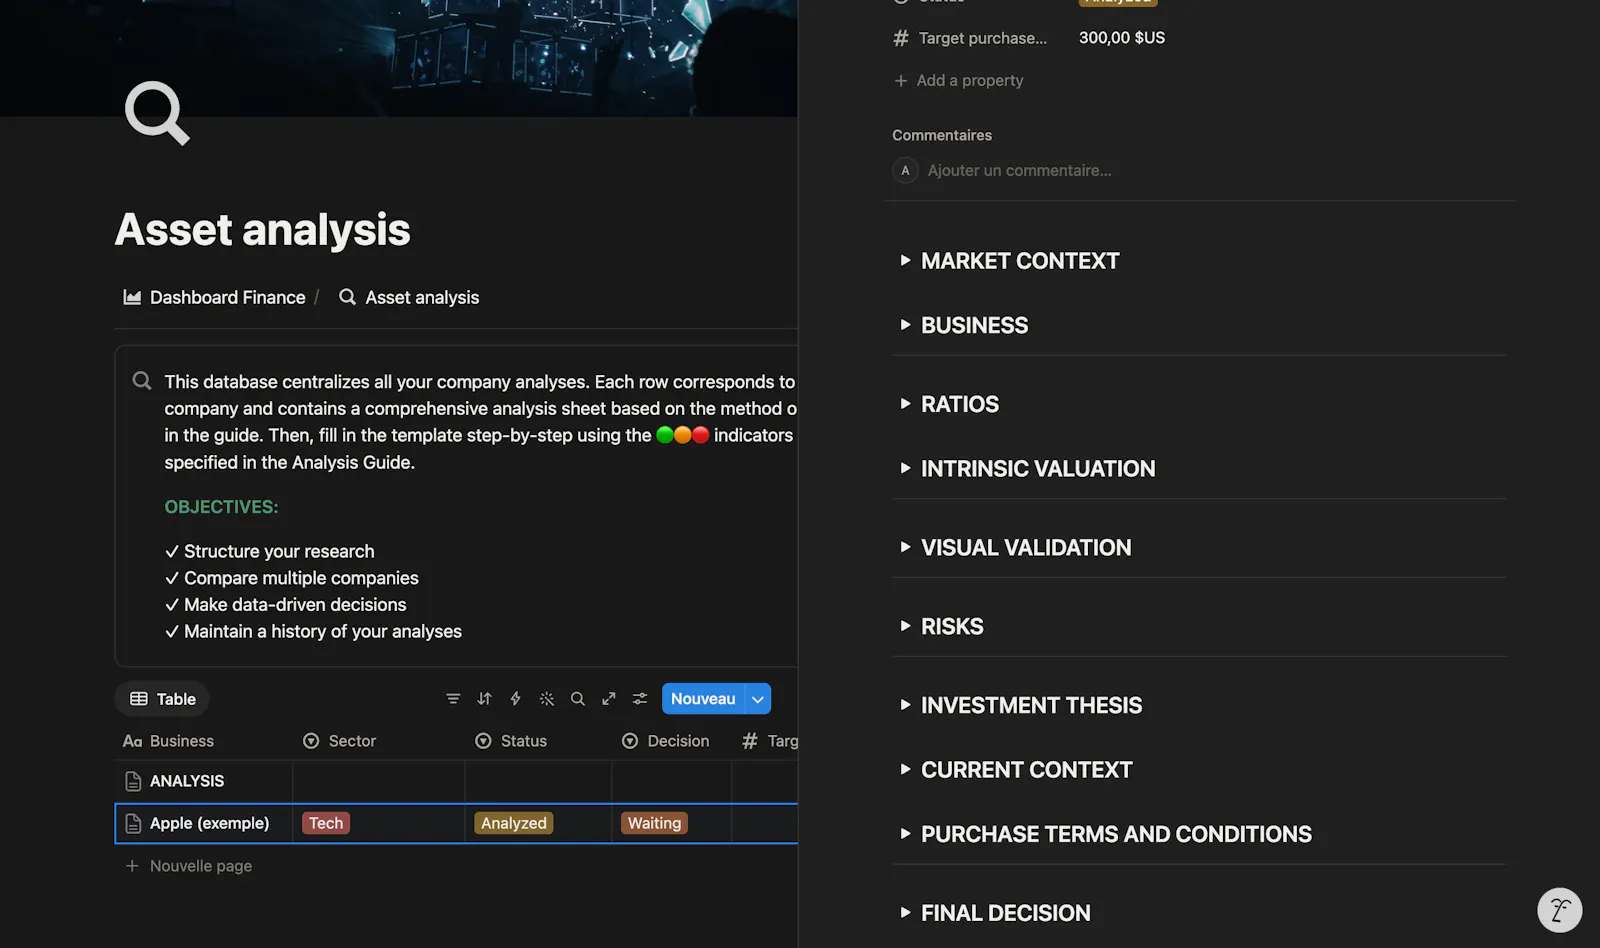The height and width of the screenshot is (948, 1600).
Task: Open the Business column header menu
Action: 204,741
